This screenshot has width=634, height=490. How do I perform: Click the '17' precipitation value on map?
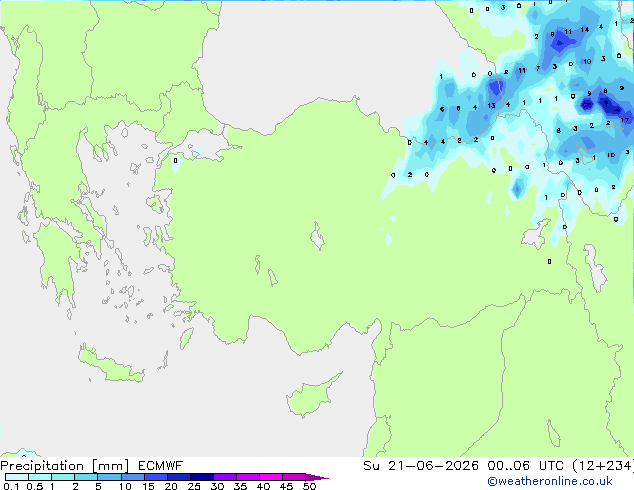point(625,120)
